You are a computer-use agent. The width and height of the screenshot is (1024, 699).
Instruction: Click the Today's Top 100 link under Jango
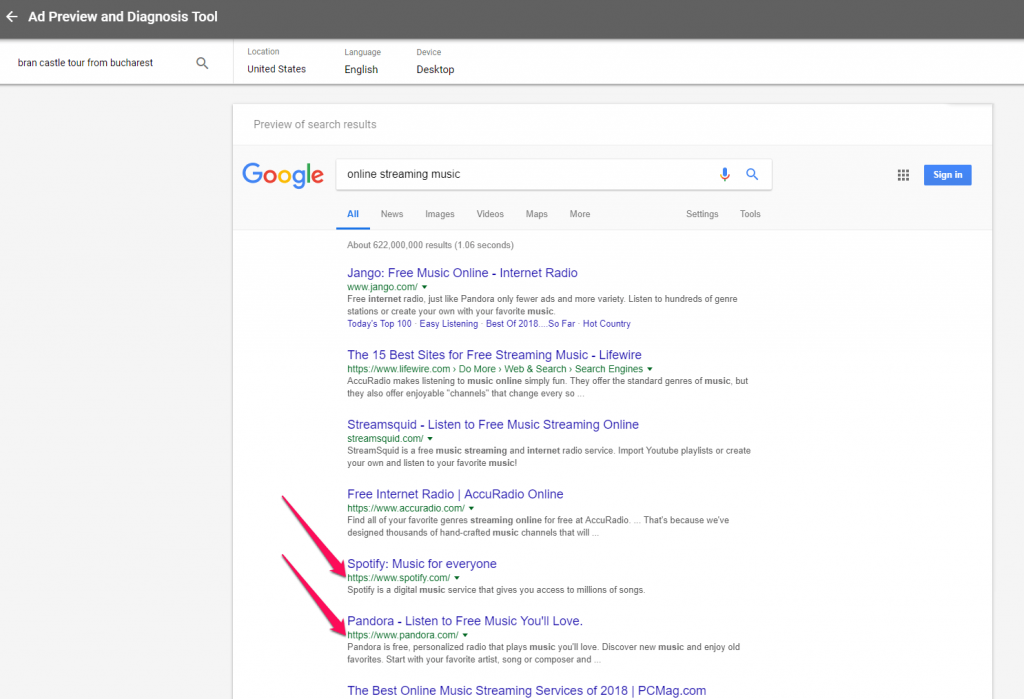(x=379, y=323)
